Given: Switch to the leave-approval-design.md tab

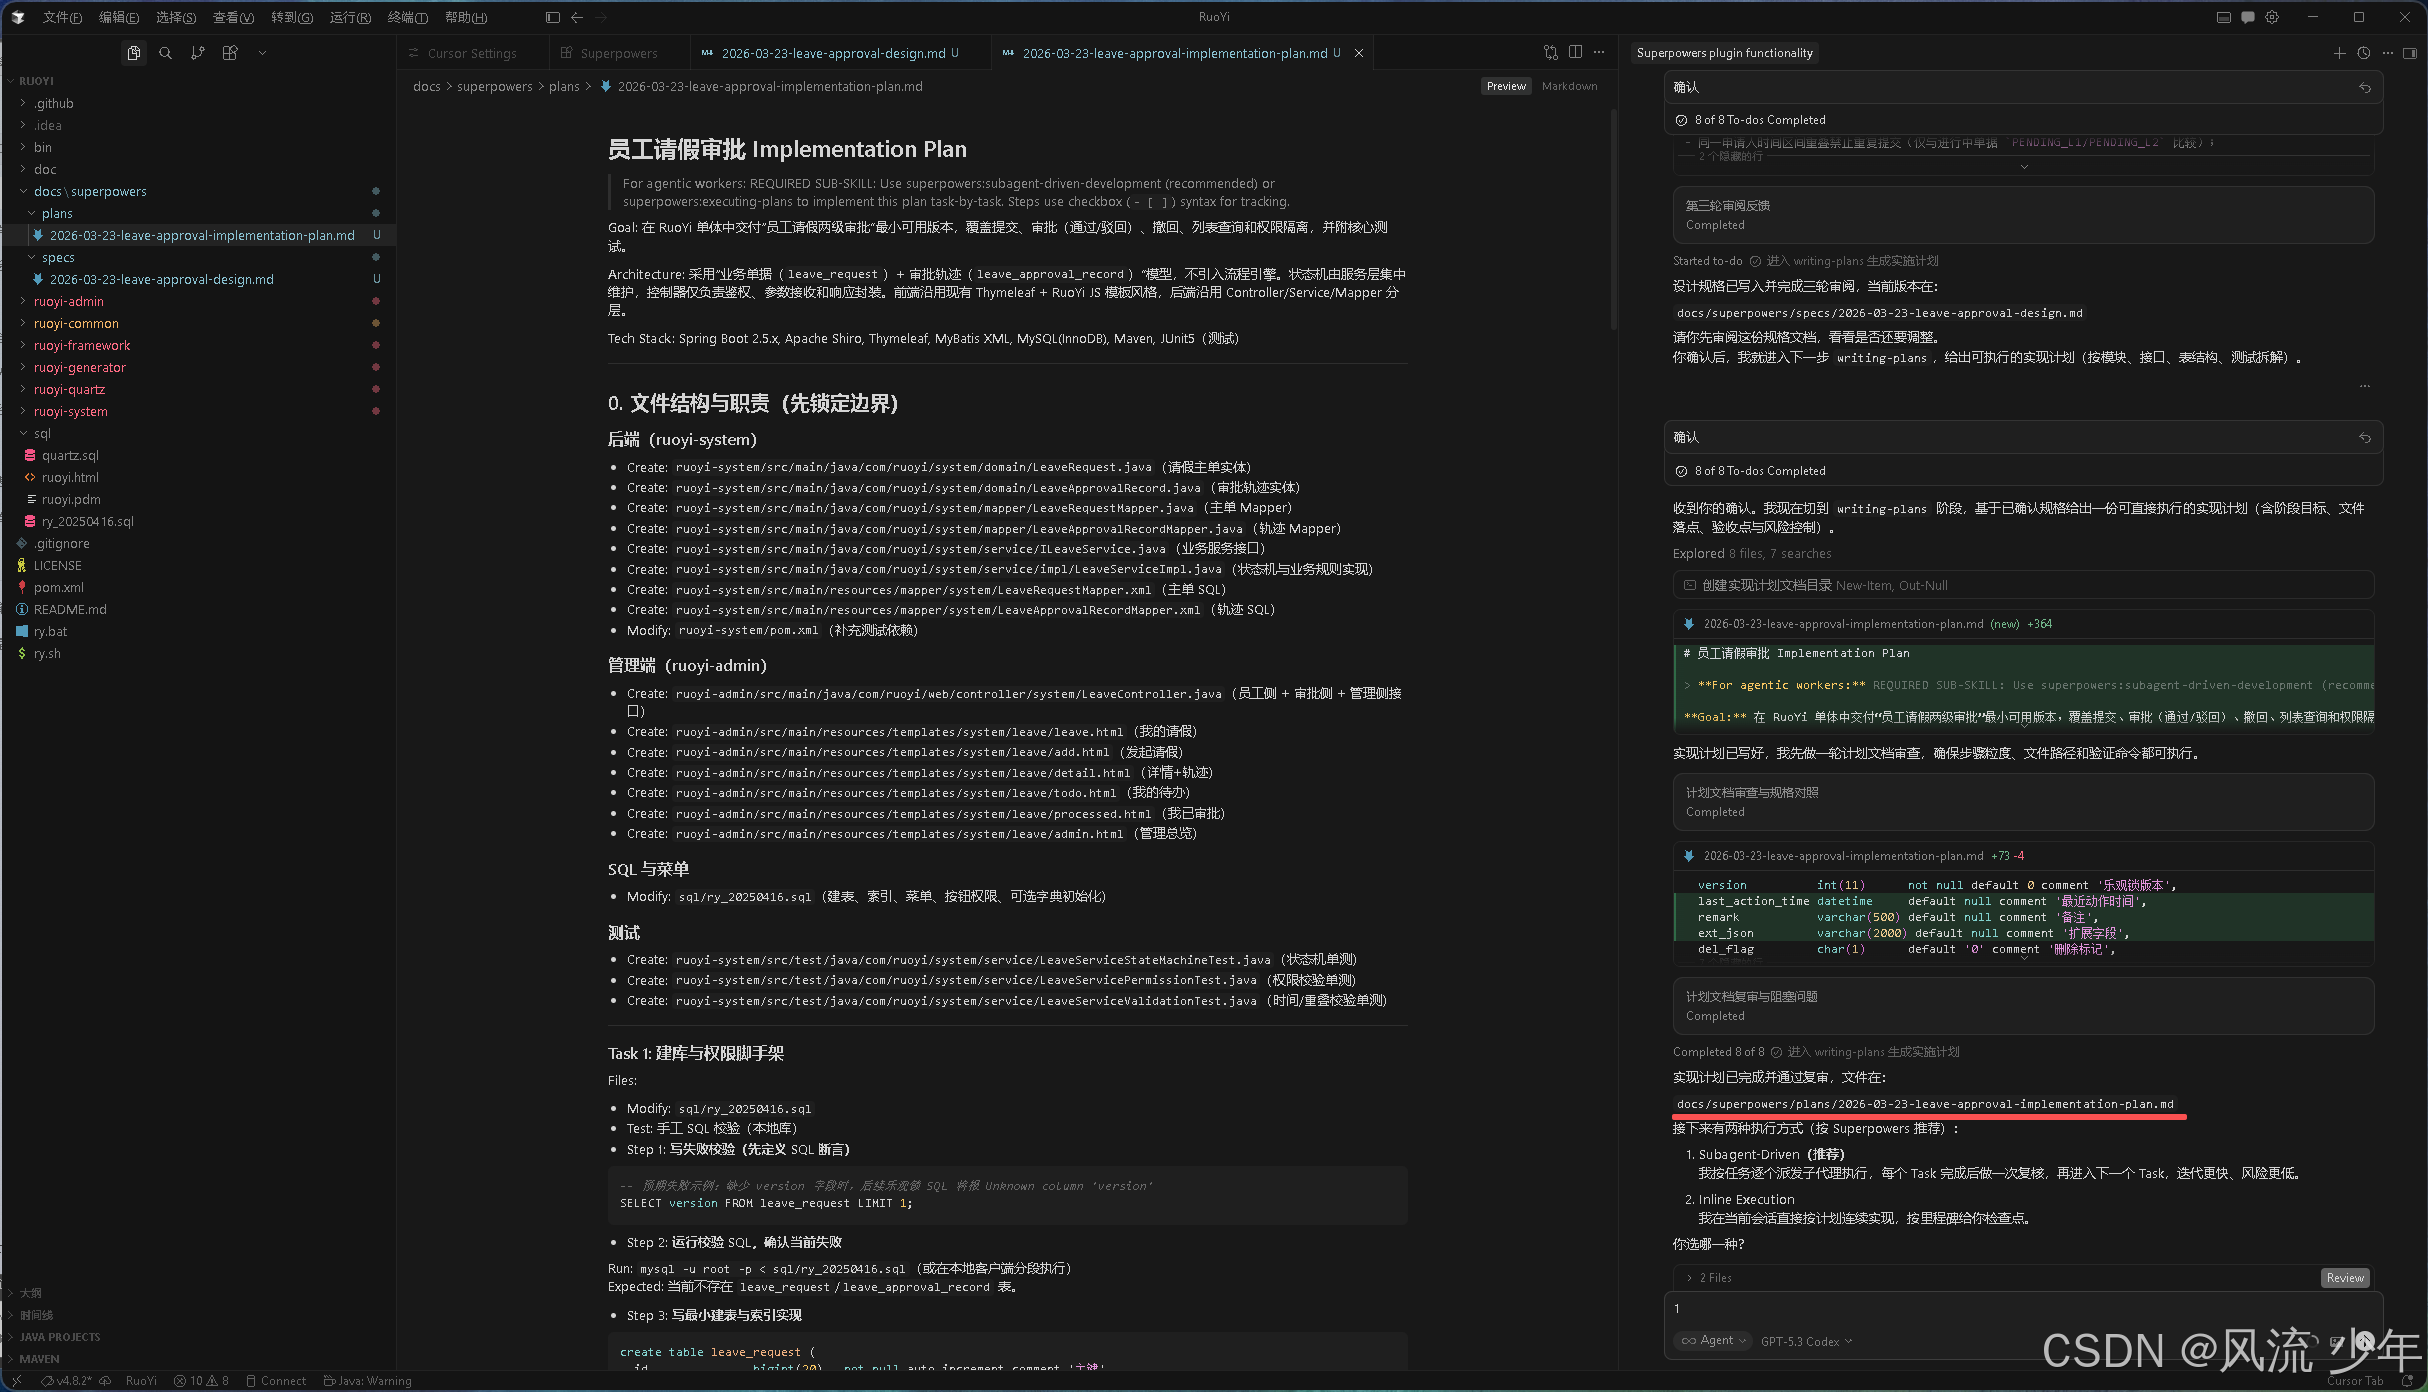Looking at the screenshot, I should click(832, 53).
